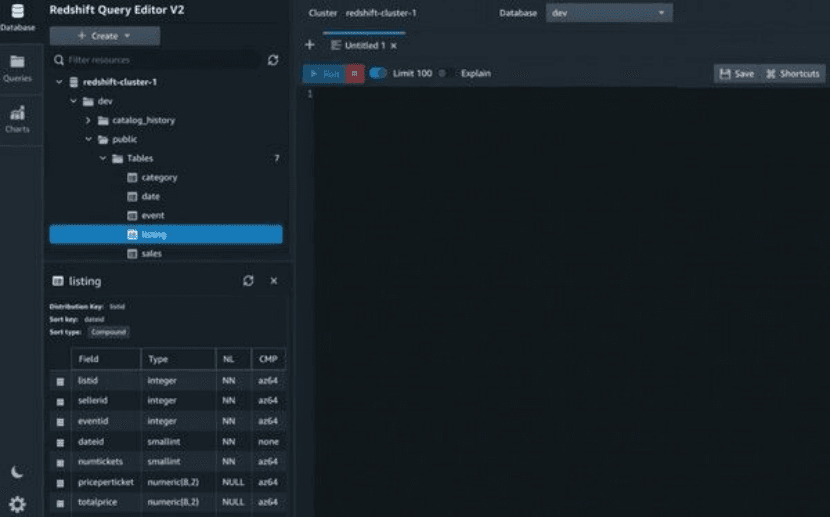This screenshot has height=518, width=830.
Task: Select the event table
Action: (x=152, y=215)
